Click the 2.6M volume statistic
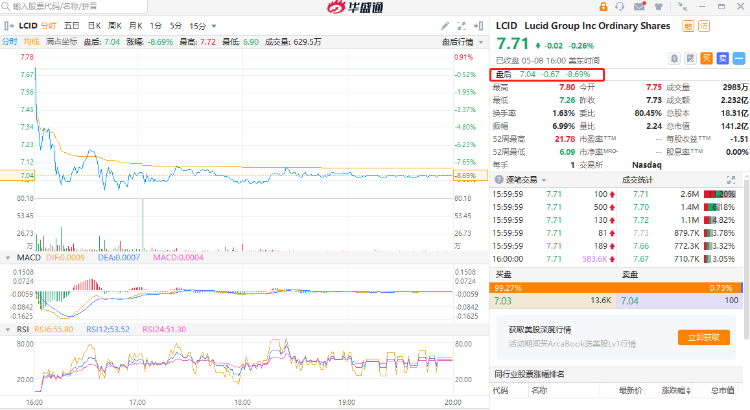Image resolution: width=750 pixels, height=410 pixels. 690,194
